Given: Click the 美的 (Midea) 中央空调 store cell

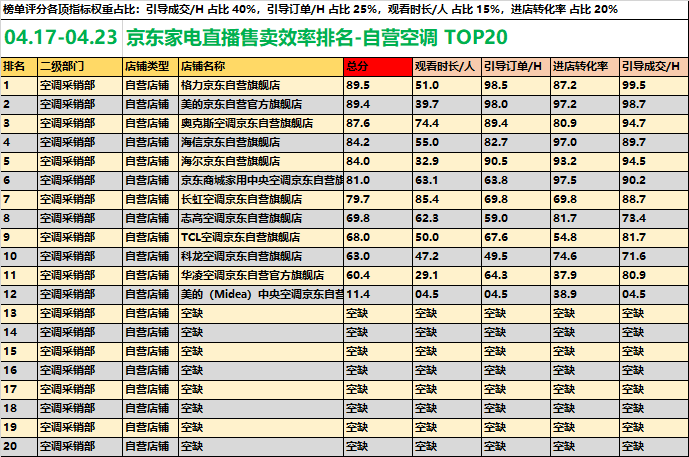Looking at the screenshot, I should click(261, 294).
